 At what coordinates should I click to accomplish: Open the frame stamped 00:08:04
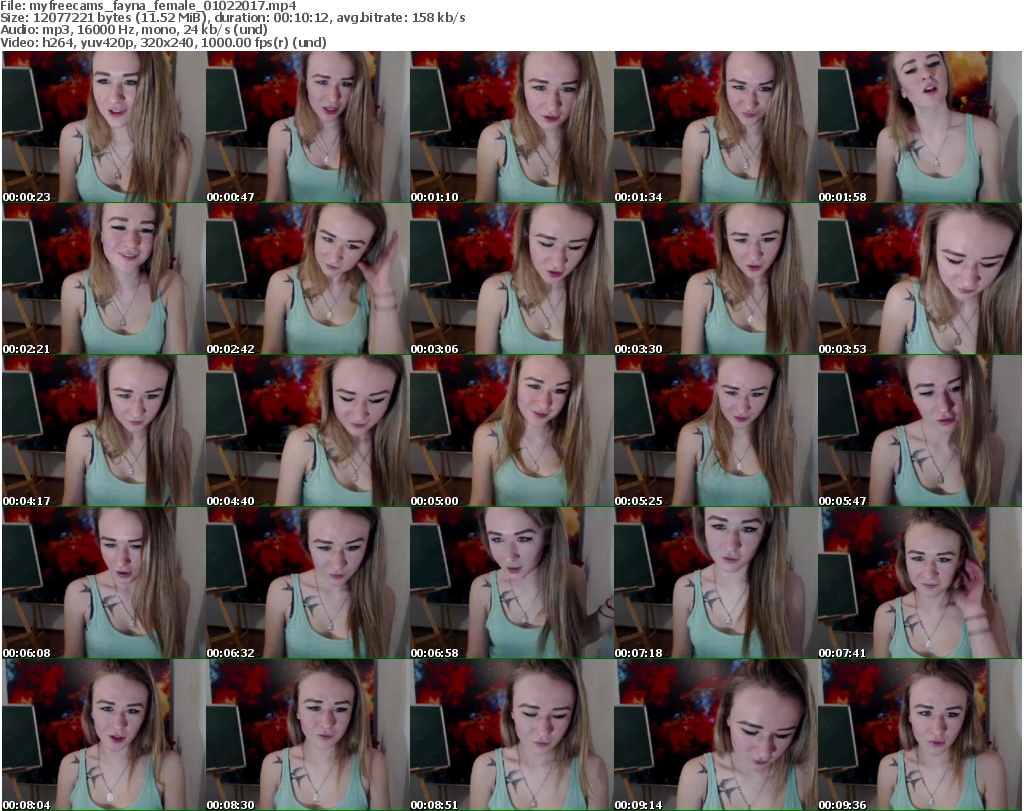click(104, 735)
